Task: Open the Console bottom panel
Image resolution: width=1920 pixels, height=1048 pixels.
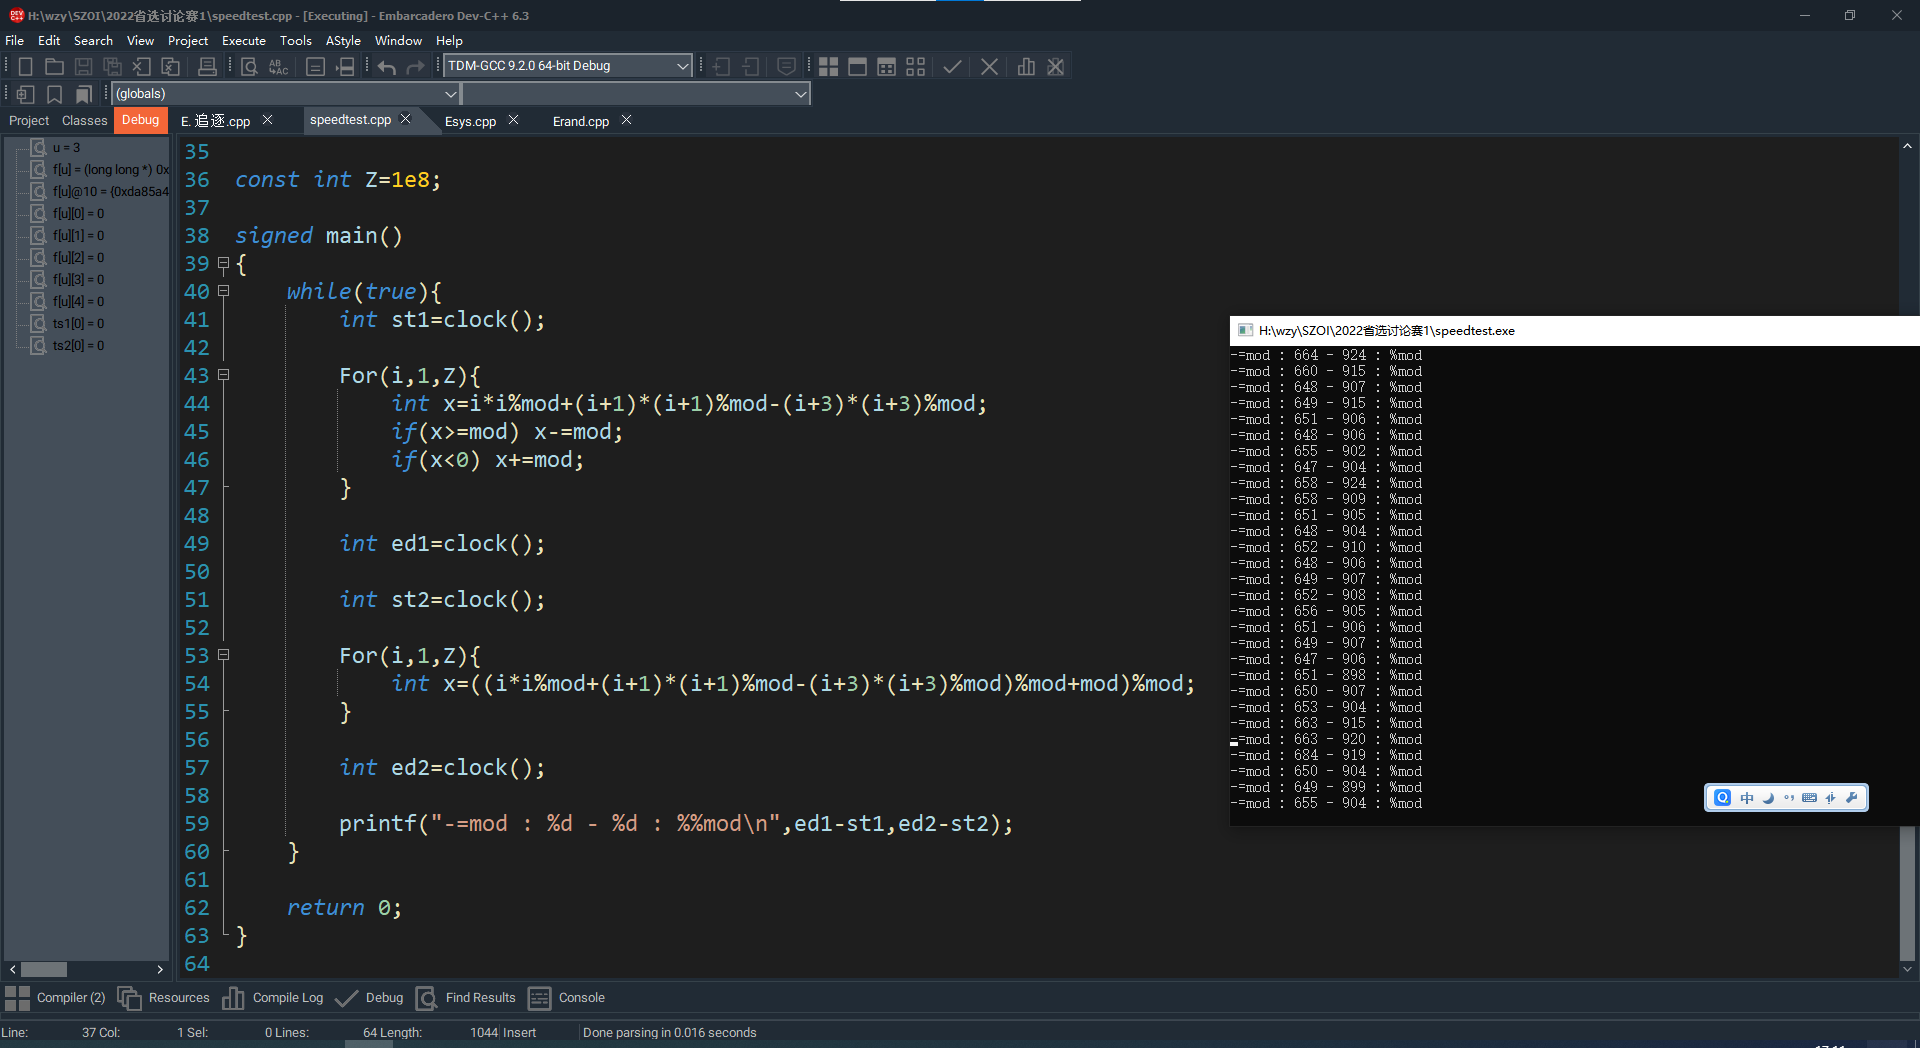Action: tap(566, 998)
